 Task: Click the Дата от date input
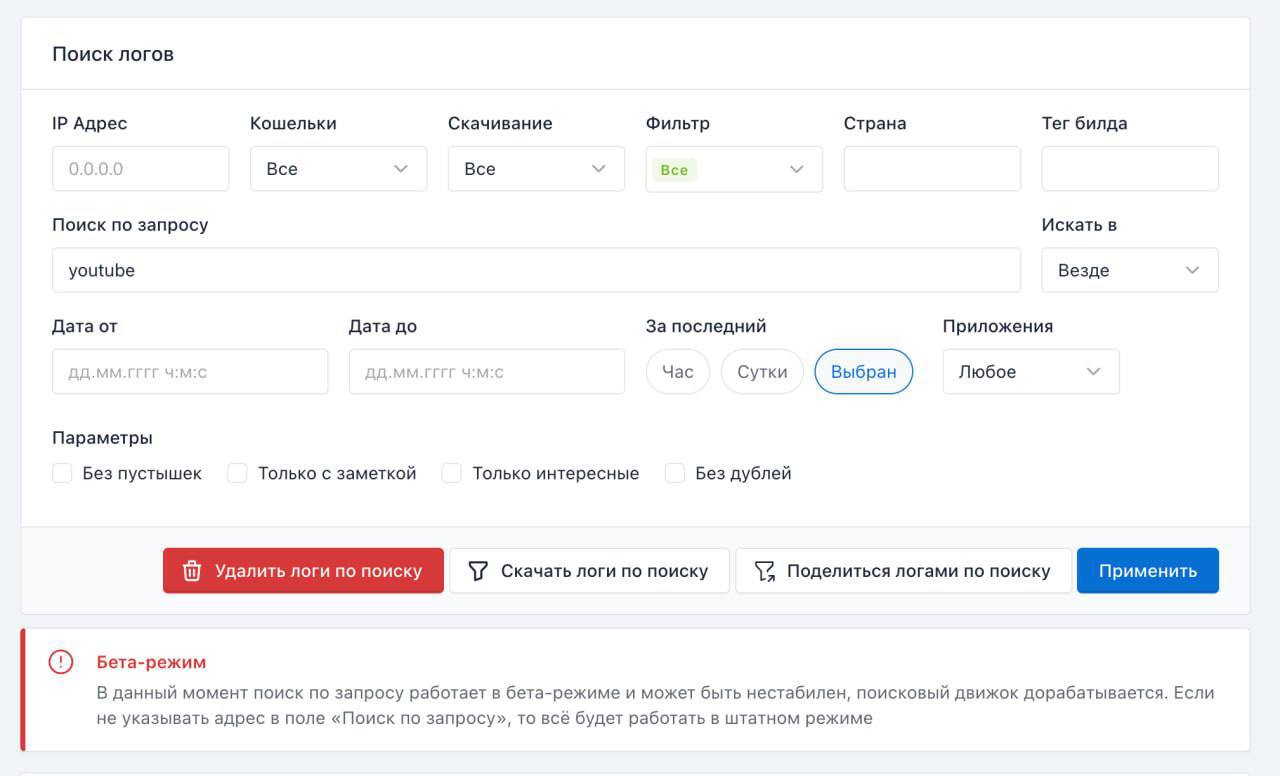coord(190,372)
